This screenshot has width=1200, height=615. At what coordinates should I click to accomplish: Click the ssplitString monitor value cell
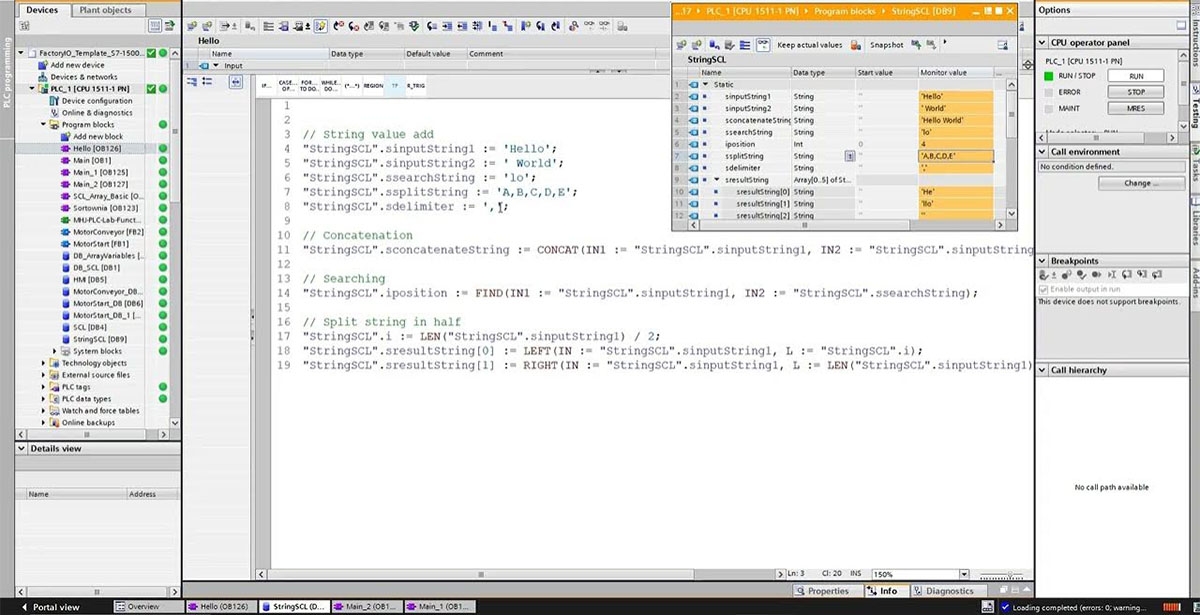click(956, 156)
